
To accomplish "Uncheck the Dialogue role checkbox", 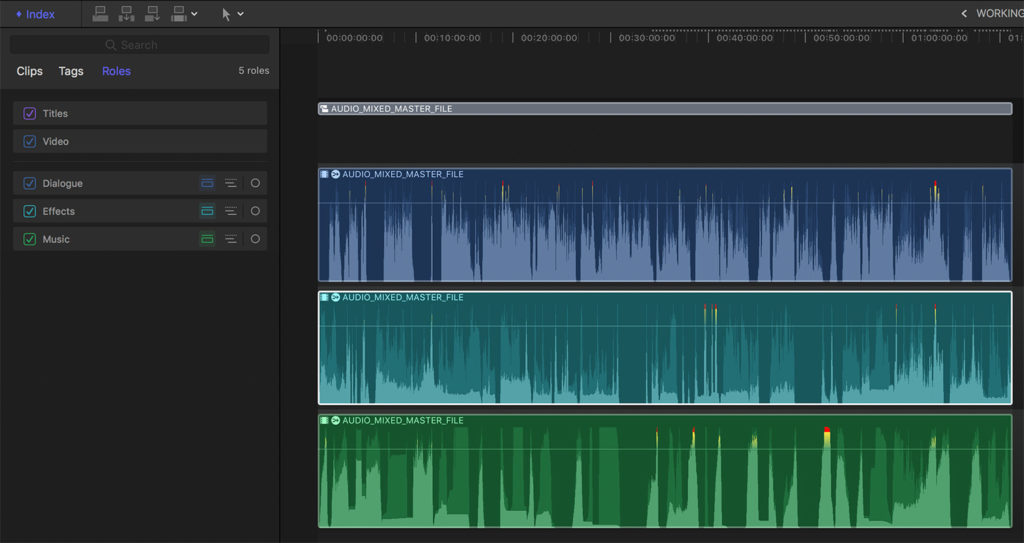I will pos(29,184).
